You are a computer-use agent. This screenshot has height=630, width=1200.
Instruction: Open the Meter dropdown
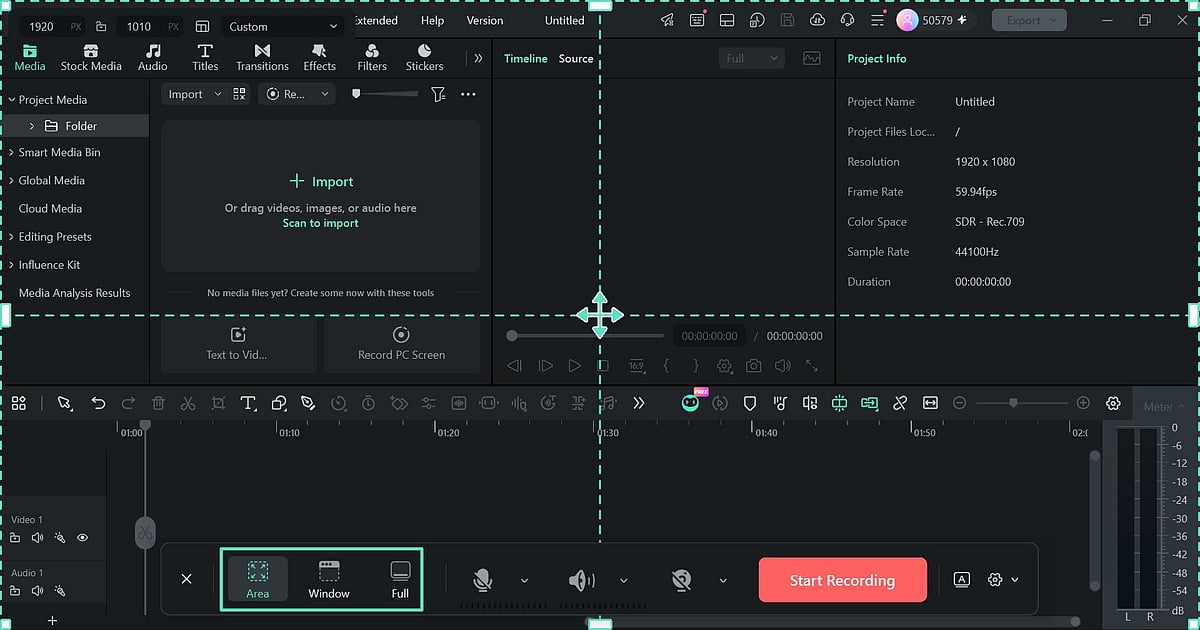(1165, 407)
